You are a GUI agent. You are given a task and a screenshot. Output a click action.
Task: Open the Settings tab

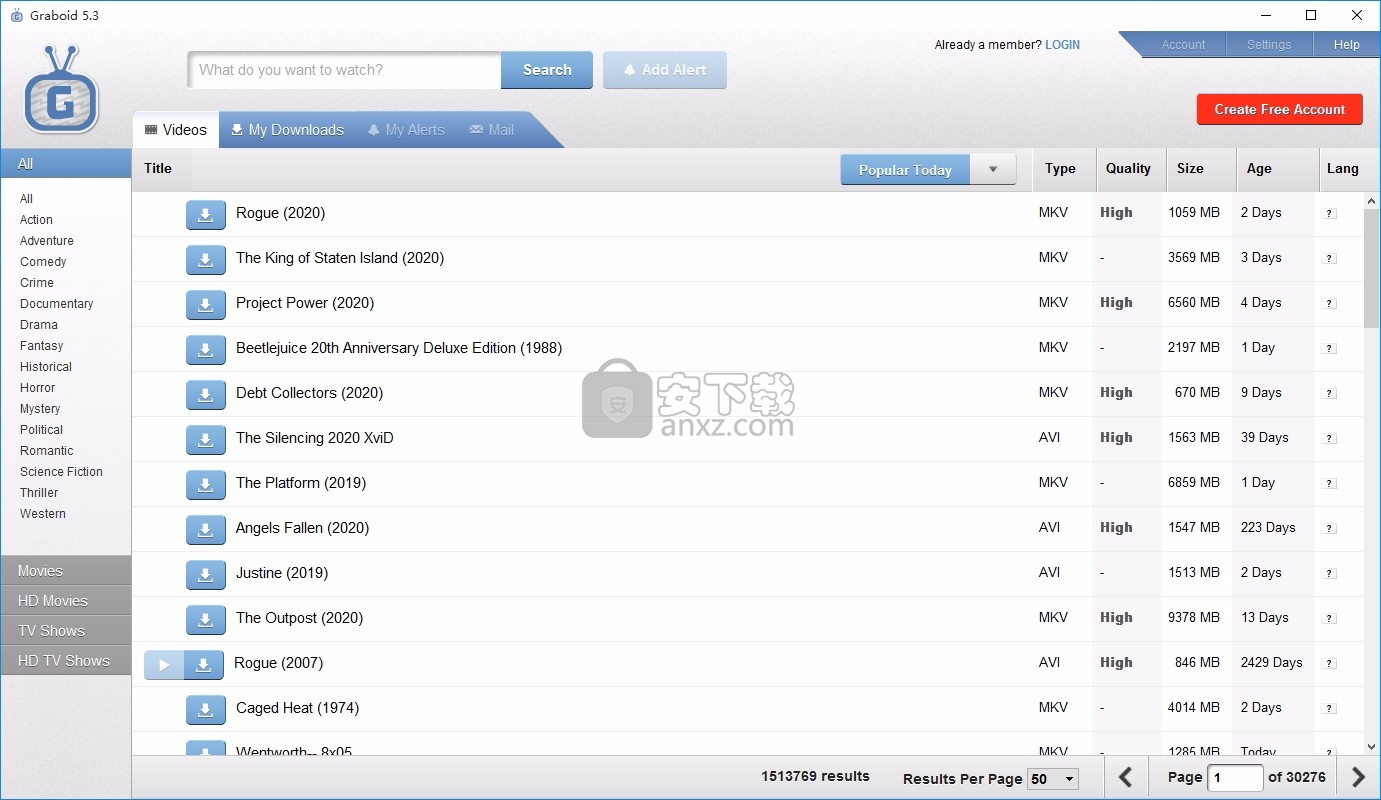1269,44
